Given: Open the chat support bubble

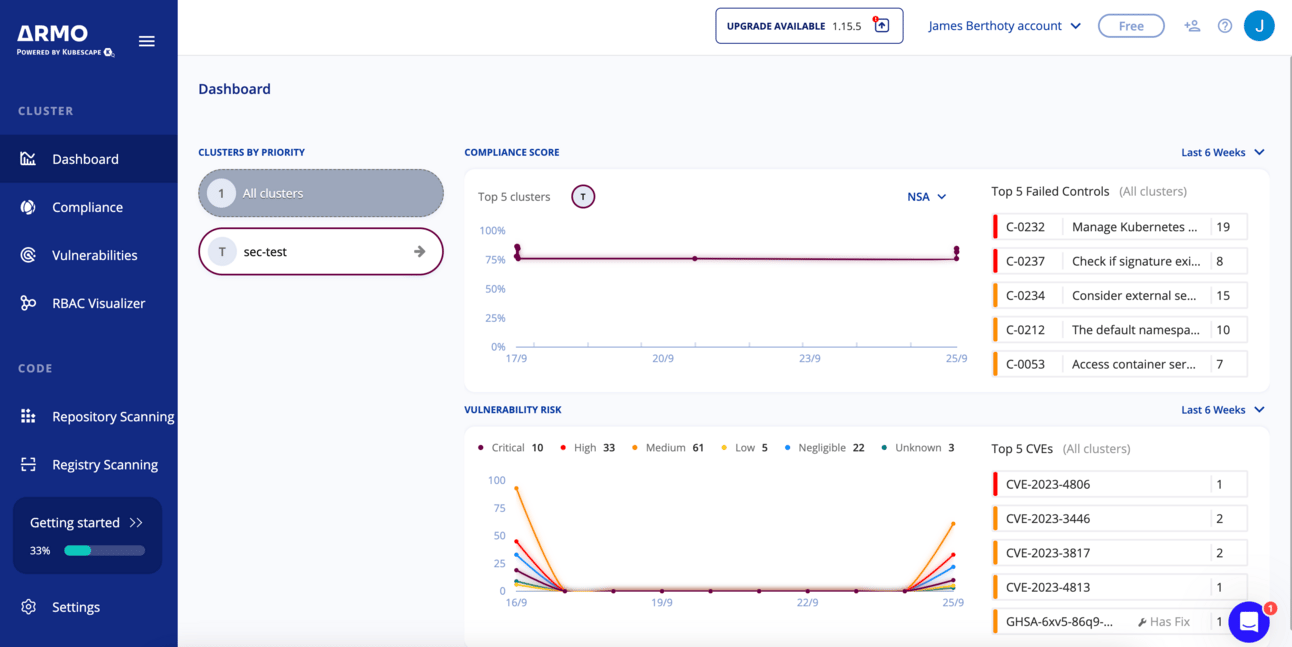Looking at the screenshot, I should pyautogui.click(x=1248, y=622).
